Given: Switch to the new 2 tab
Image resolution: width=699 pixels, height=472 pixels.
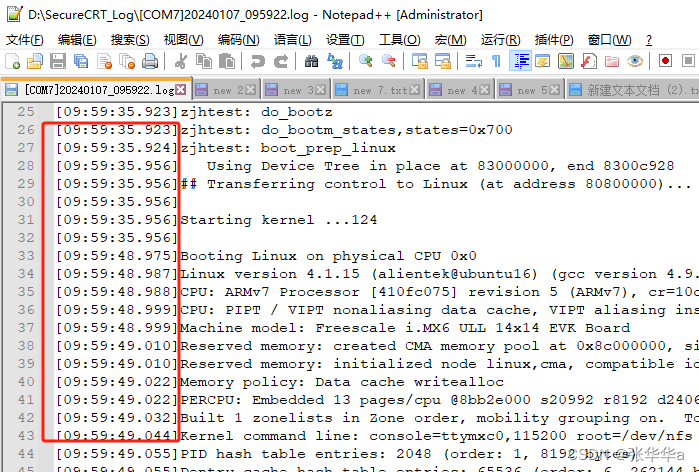Looking at the screenshot, I should click(x=225, y=90).
